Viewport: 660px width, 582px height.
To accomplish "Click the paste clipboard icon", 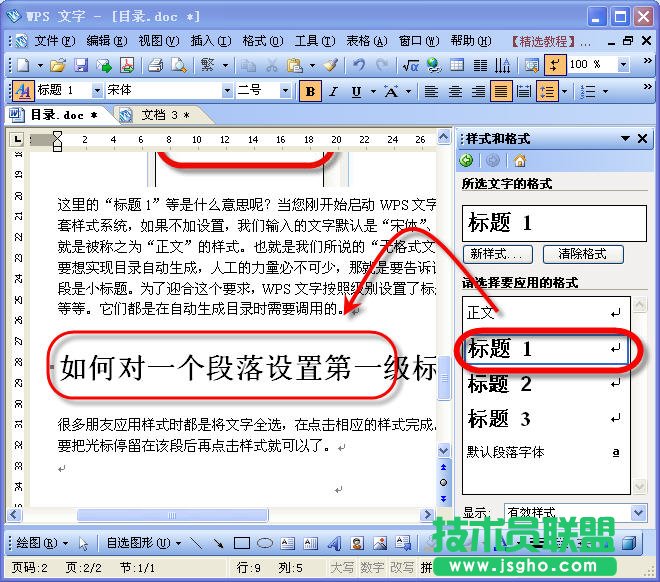I will tap(295, 65).
